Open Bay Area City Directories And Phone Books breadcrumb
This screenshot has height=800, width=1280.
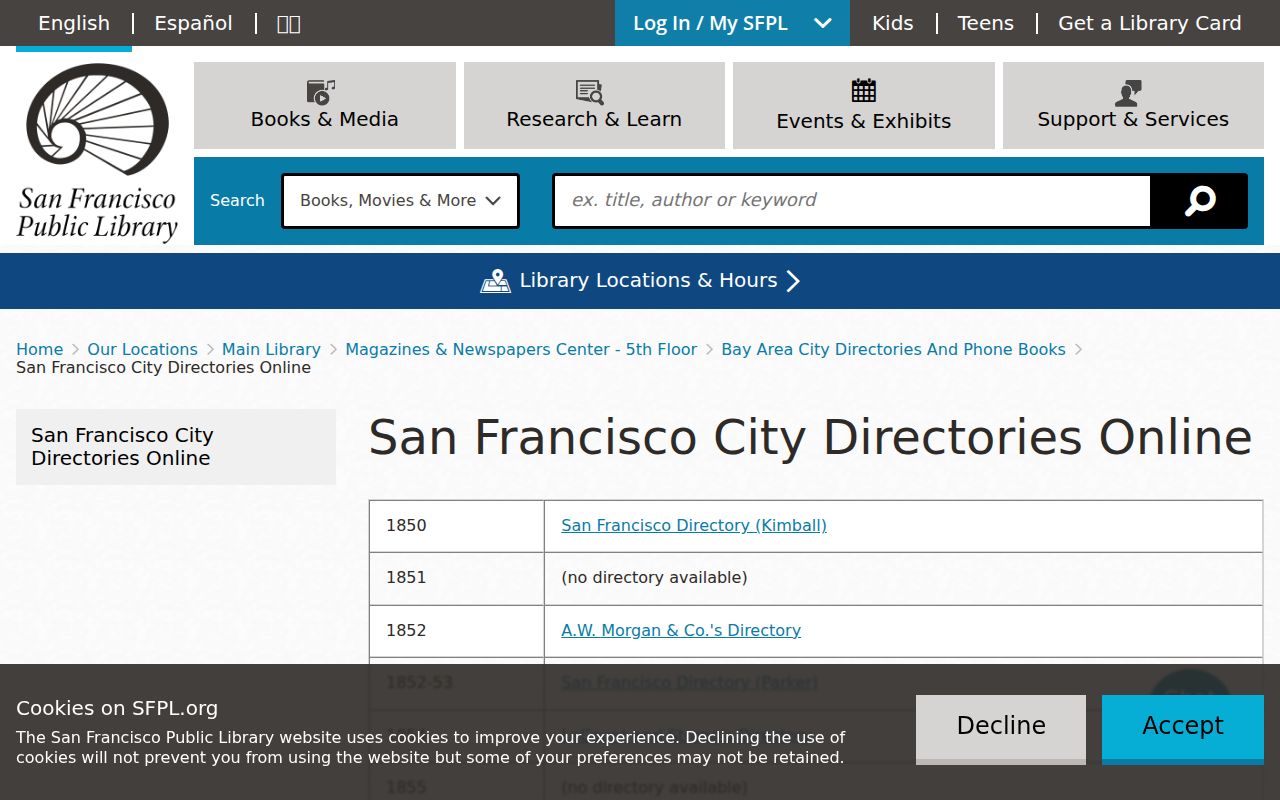893,349
